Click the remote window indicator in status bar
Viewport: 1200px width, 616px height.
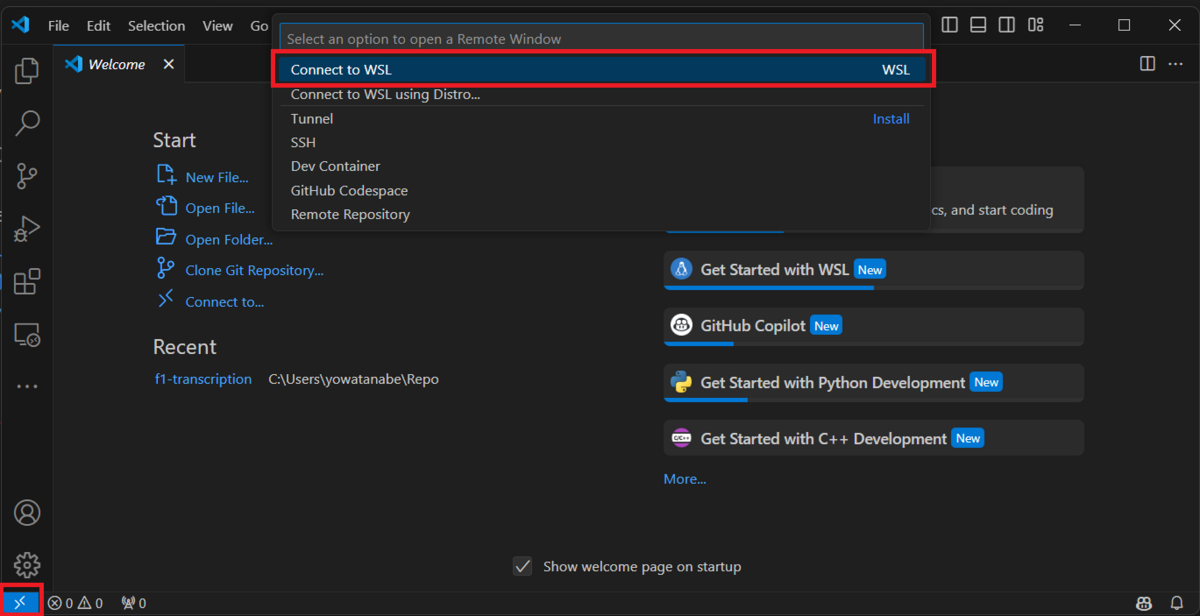[20, 603]
